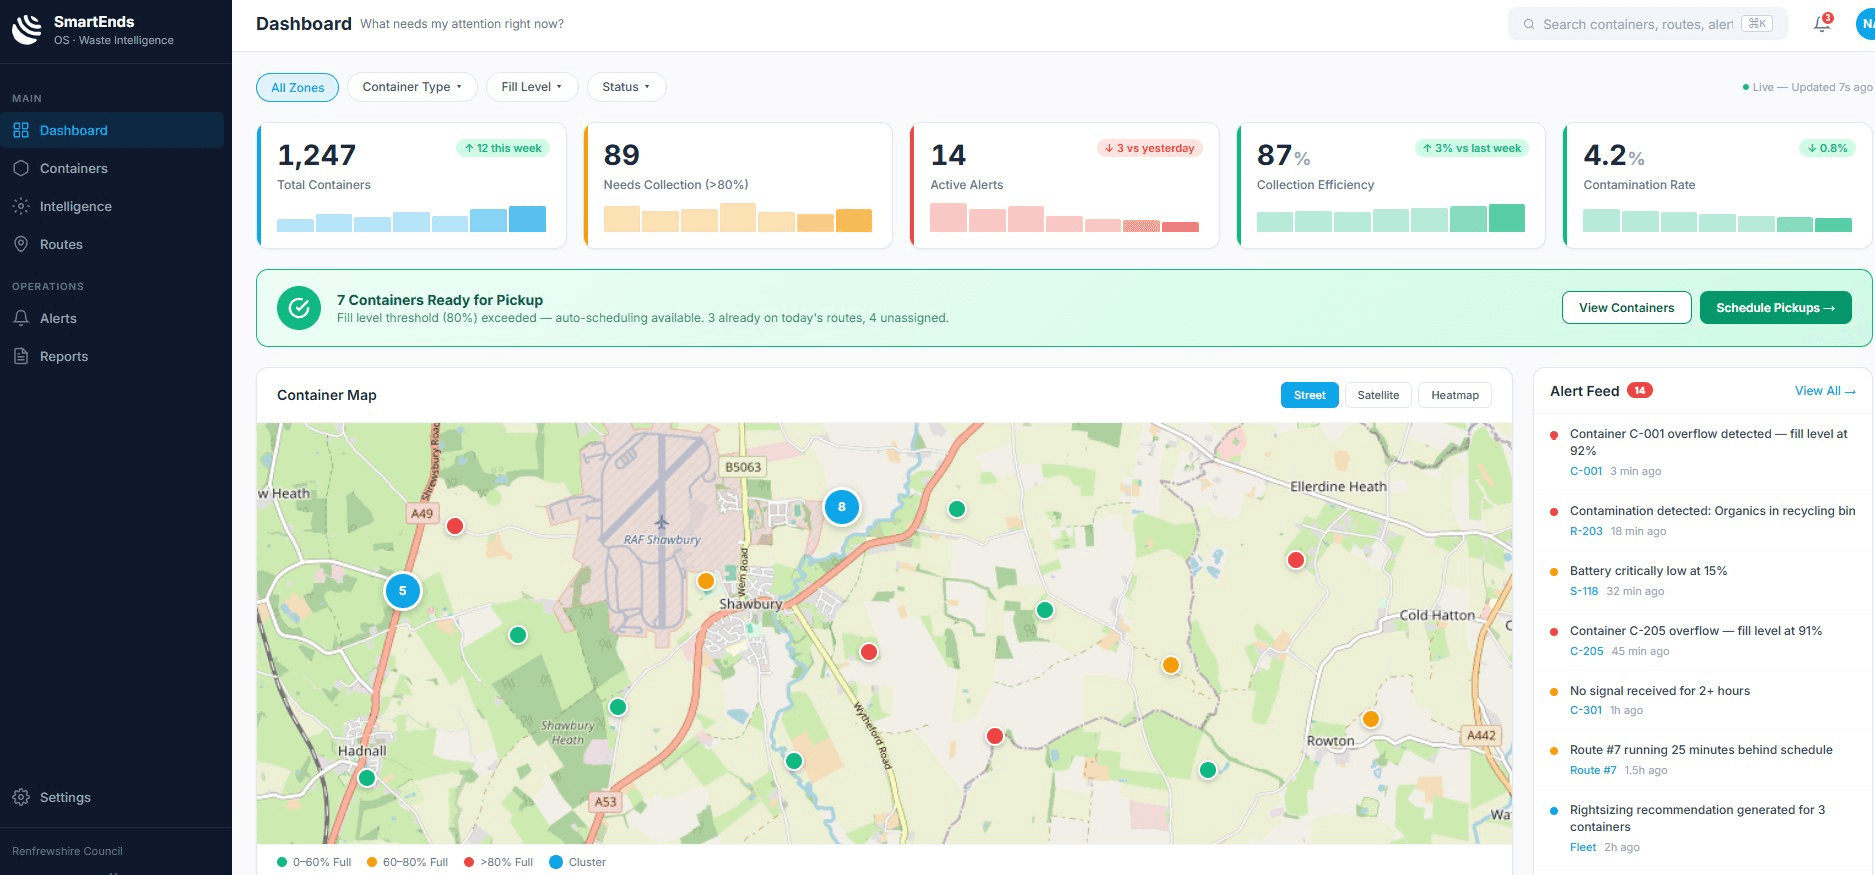Click the Alerts bell icon in sidebar
The image size is (1875, 875).
tap(21, 318)
